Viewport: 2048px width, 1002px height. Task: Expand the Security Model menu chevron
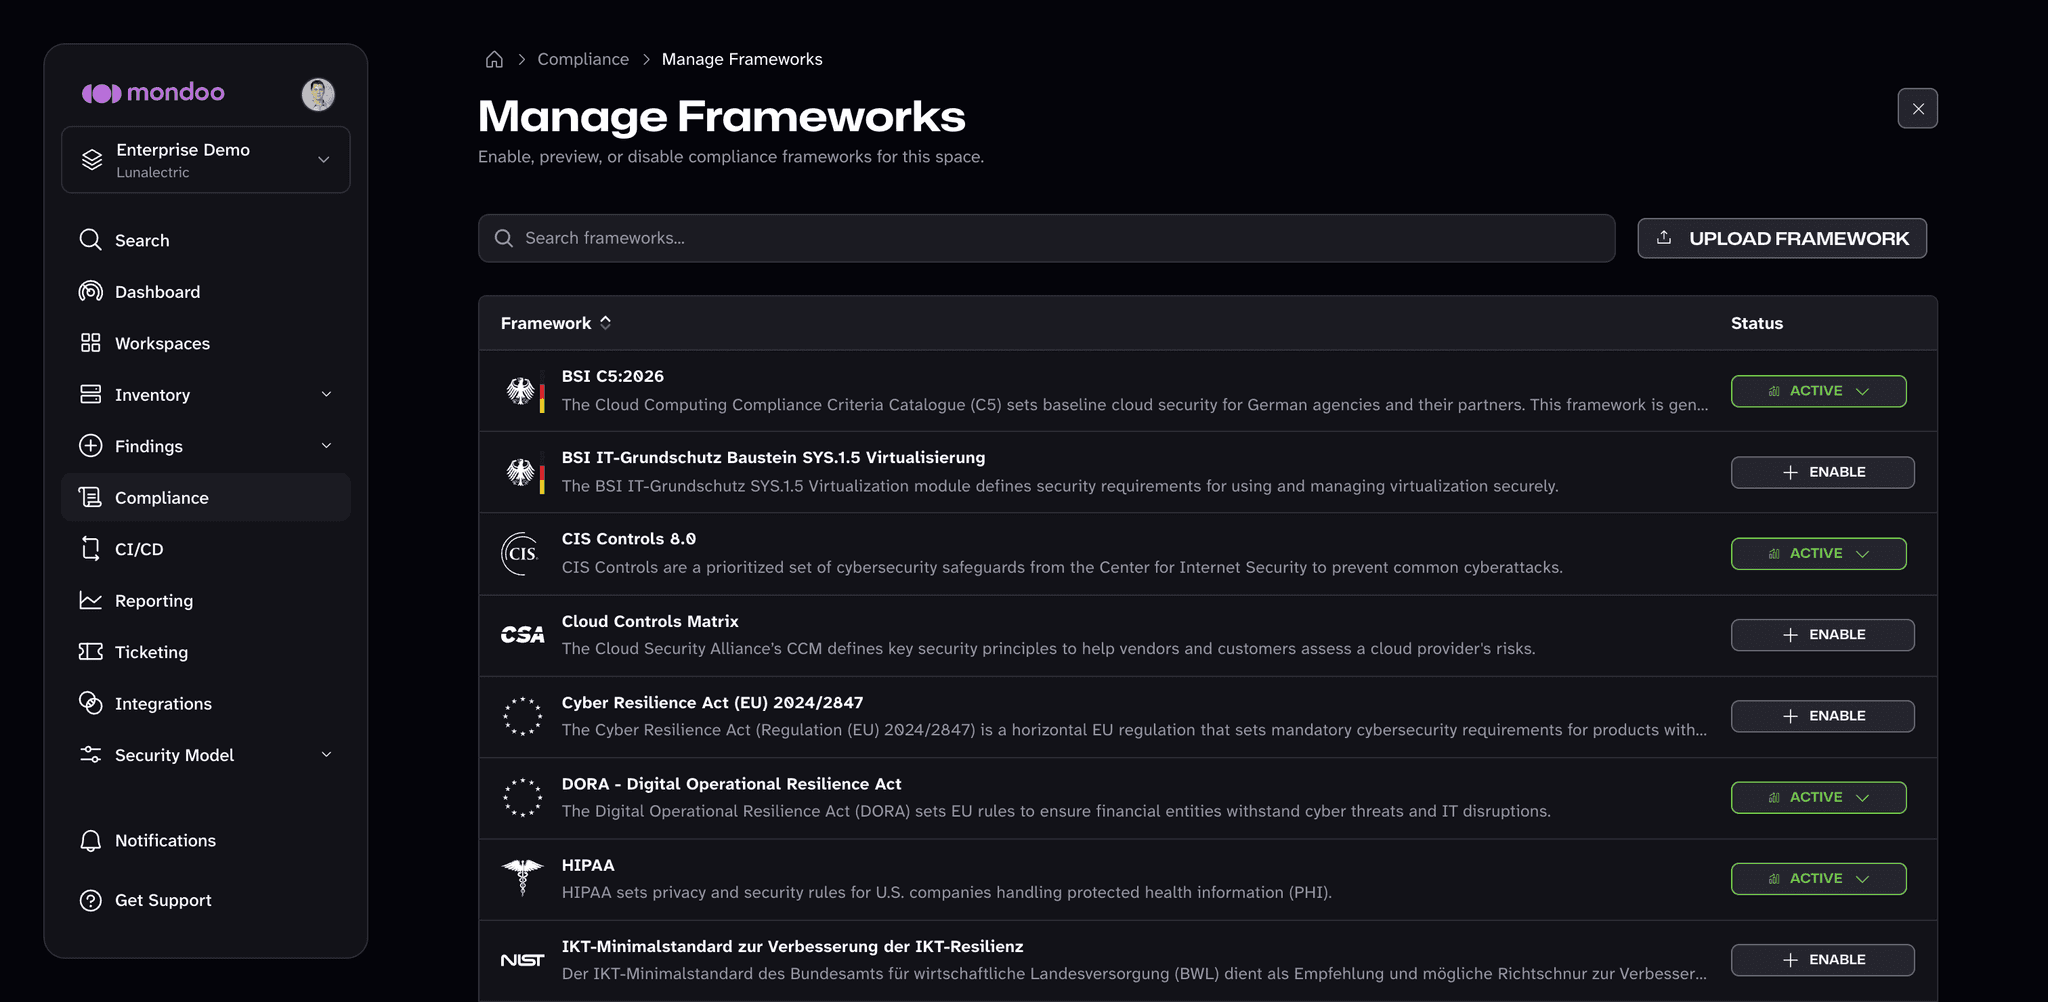point(326,755)
